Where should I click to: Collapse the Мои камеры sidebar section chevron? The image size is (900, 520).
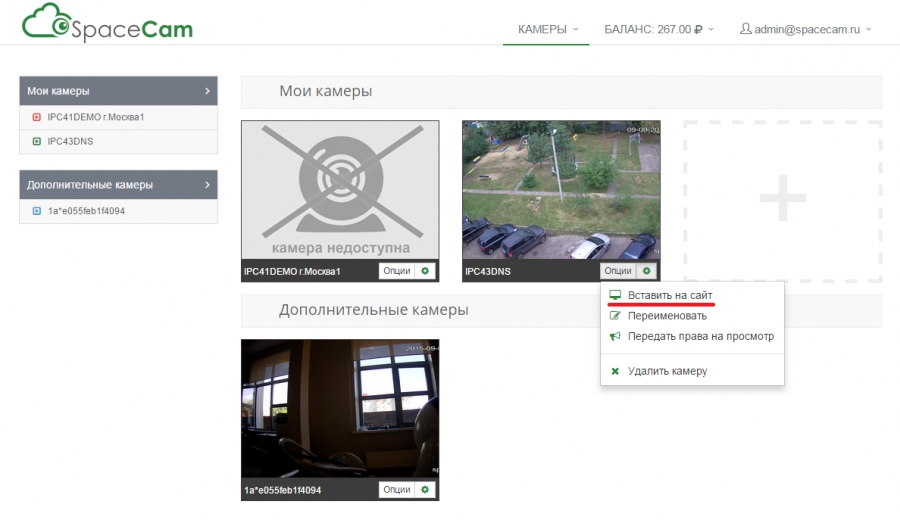(207, 91)
